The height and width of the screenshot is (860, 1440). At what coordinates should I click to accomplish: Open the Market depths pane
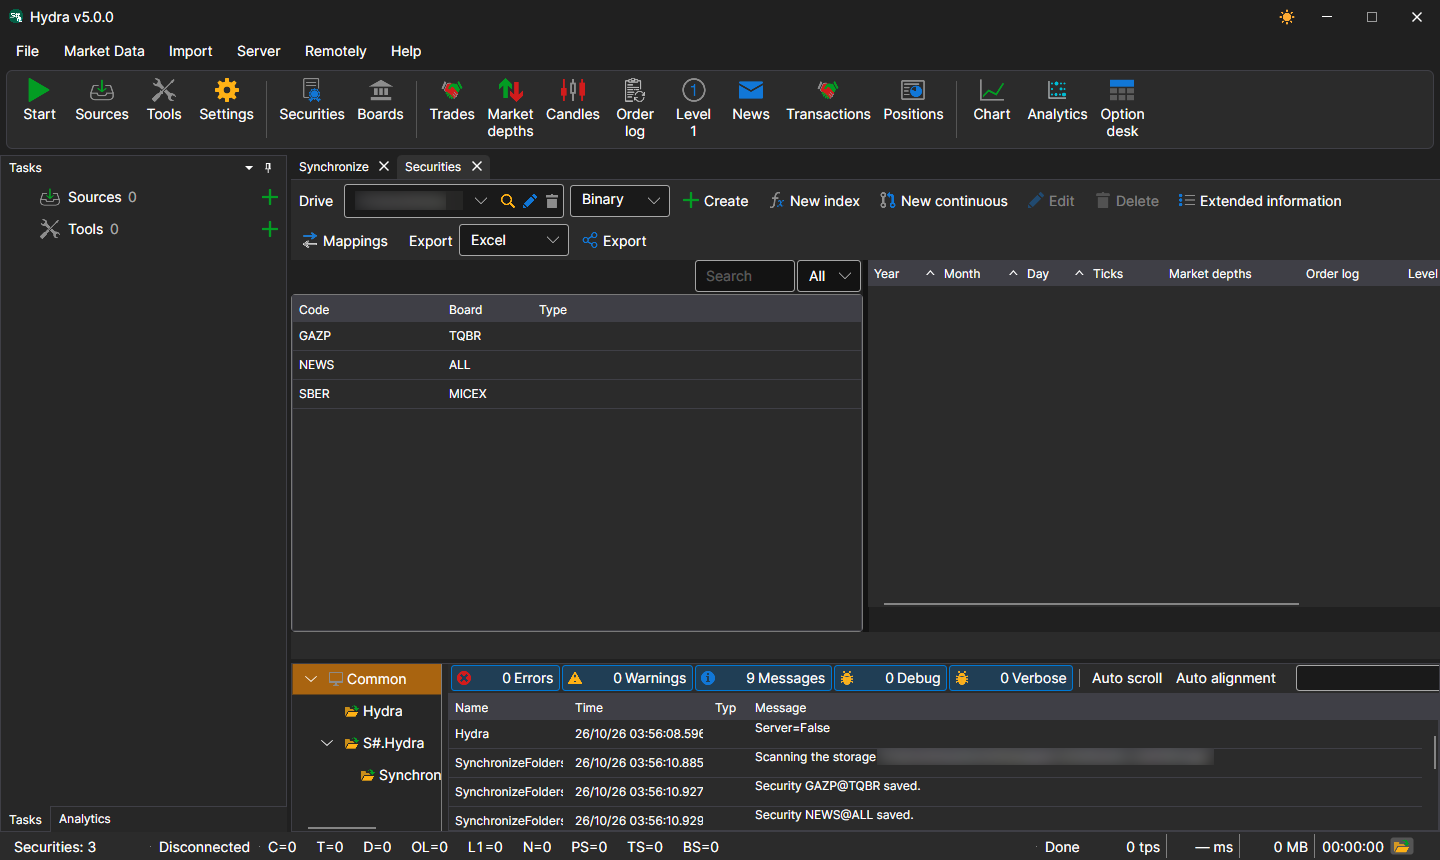(510, 108)
